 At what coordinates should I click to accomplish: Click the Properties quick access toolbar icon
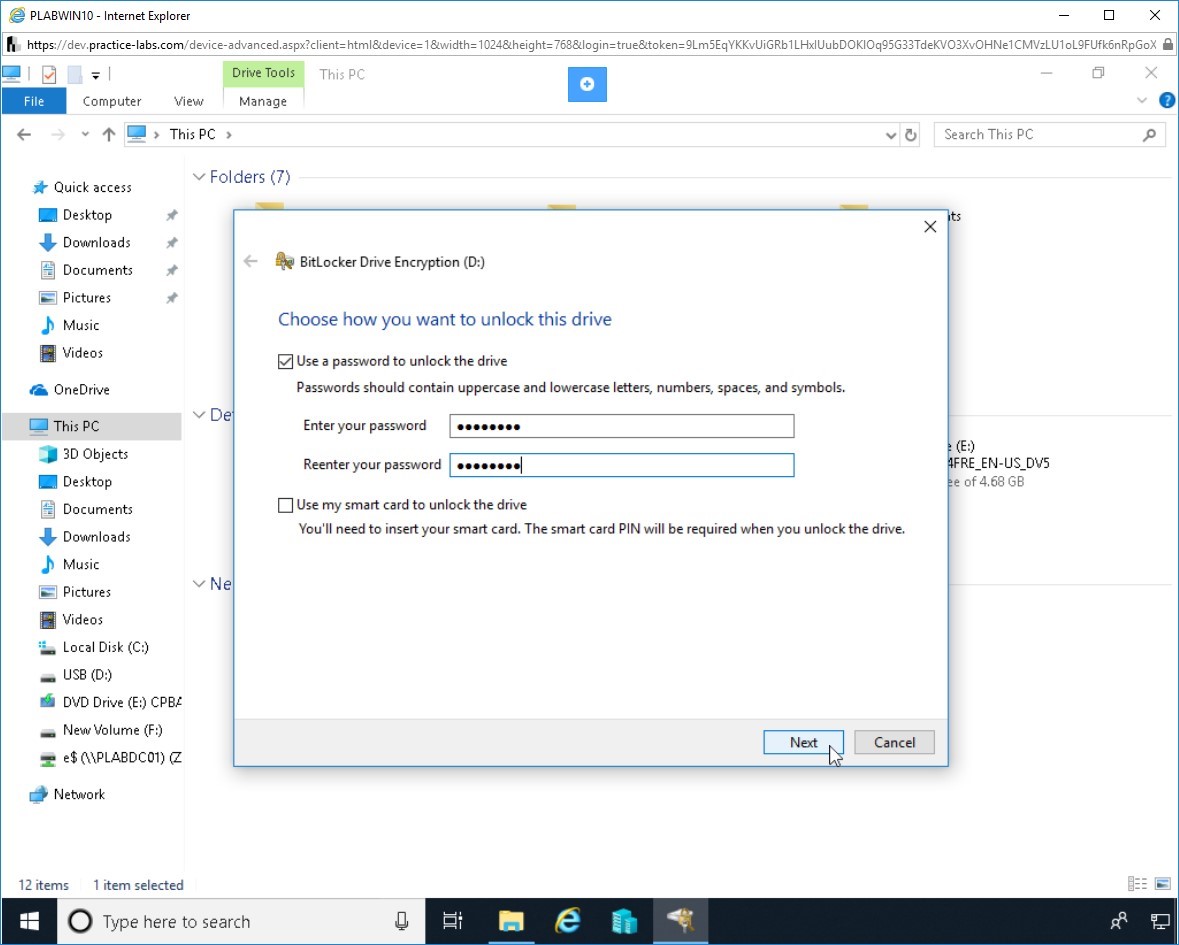tap(49, 74)
